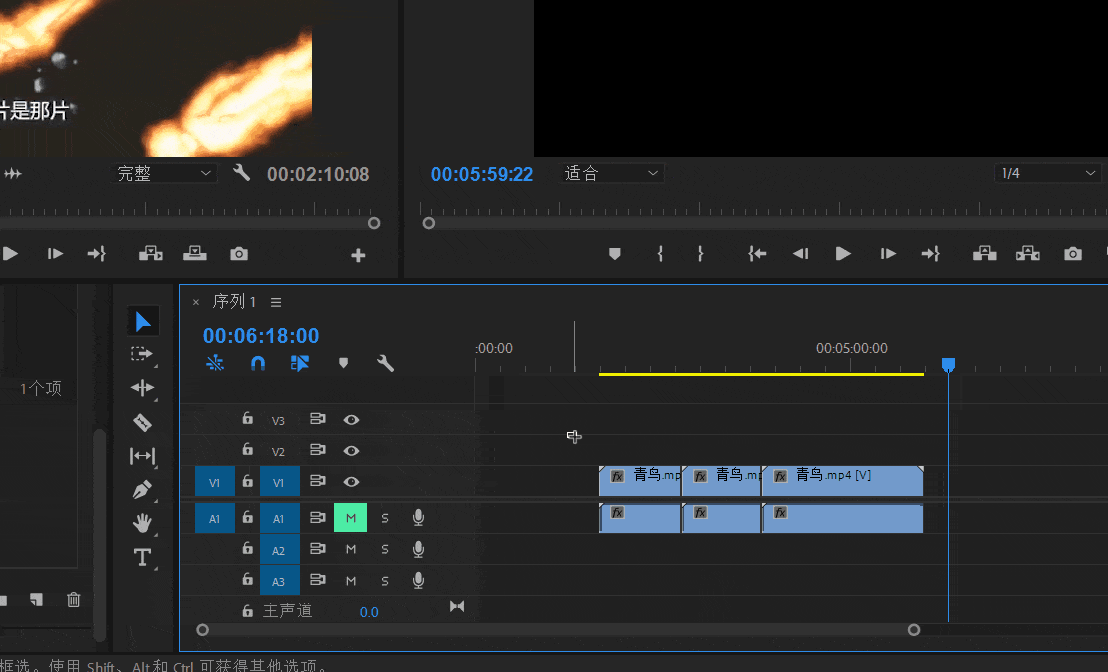Select the Track Select Forward tool
The height and width of the screenshot is (672, 1108).
[x=142, y=354]
